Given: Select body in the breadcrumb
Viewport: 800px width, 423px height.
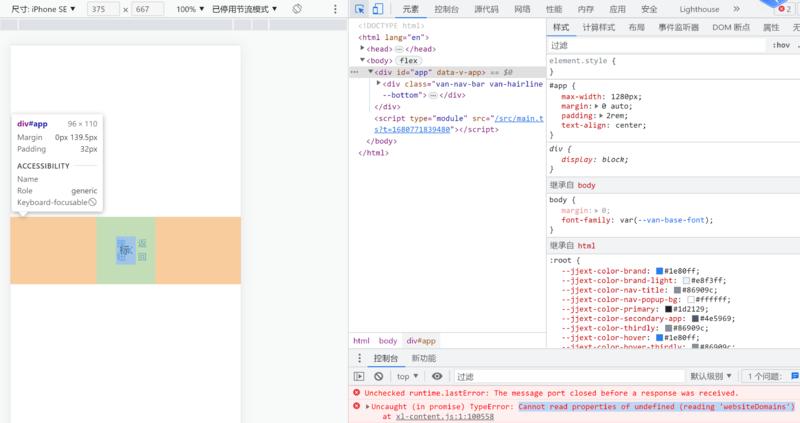Looking at the screenshot, I should pos(388,340).
